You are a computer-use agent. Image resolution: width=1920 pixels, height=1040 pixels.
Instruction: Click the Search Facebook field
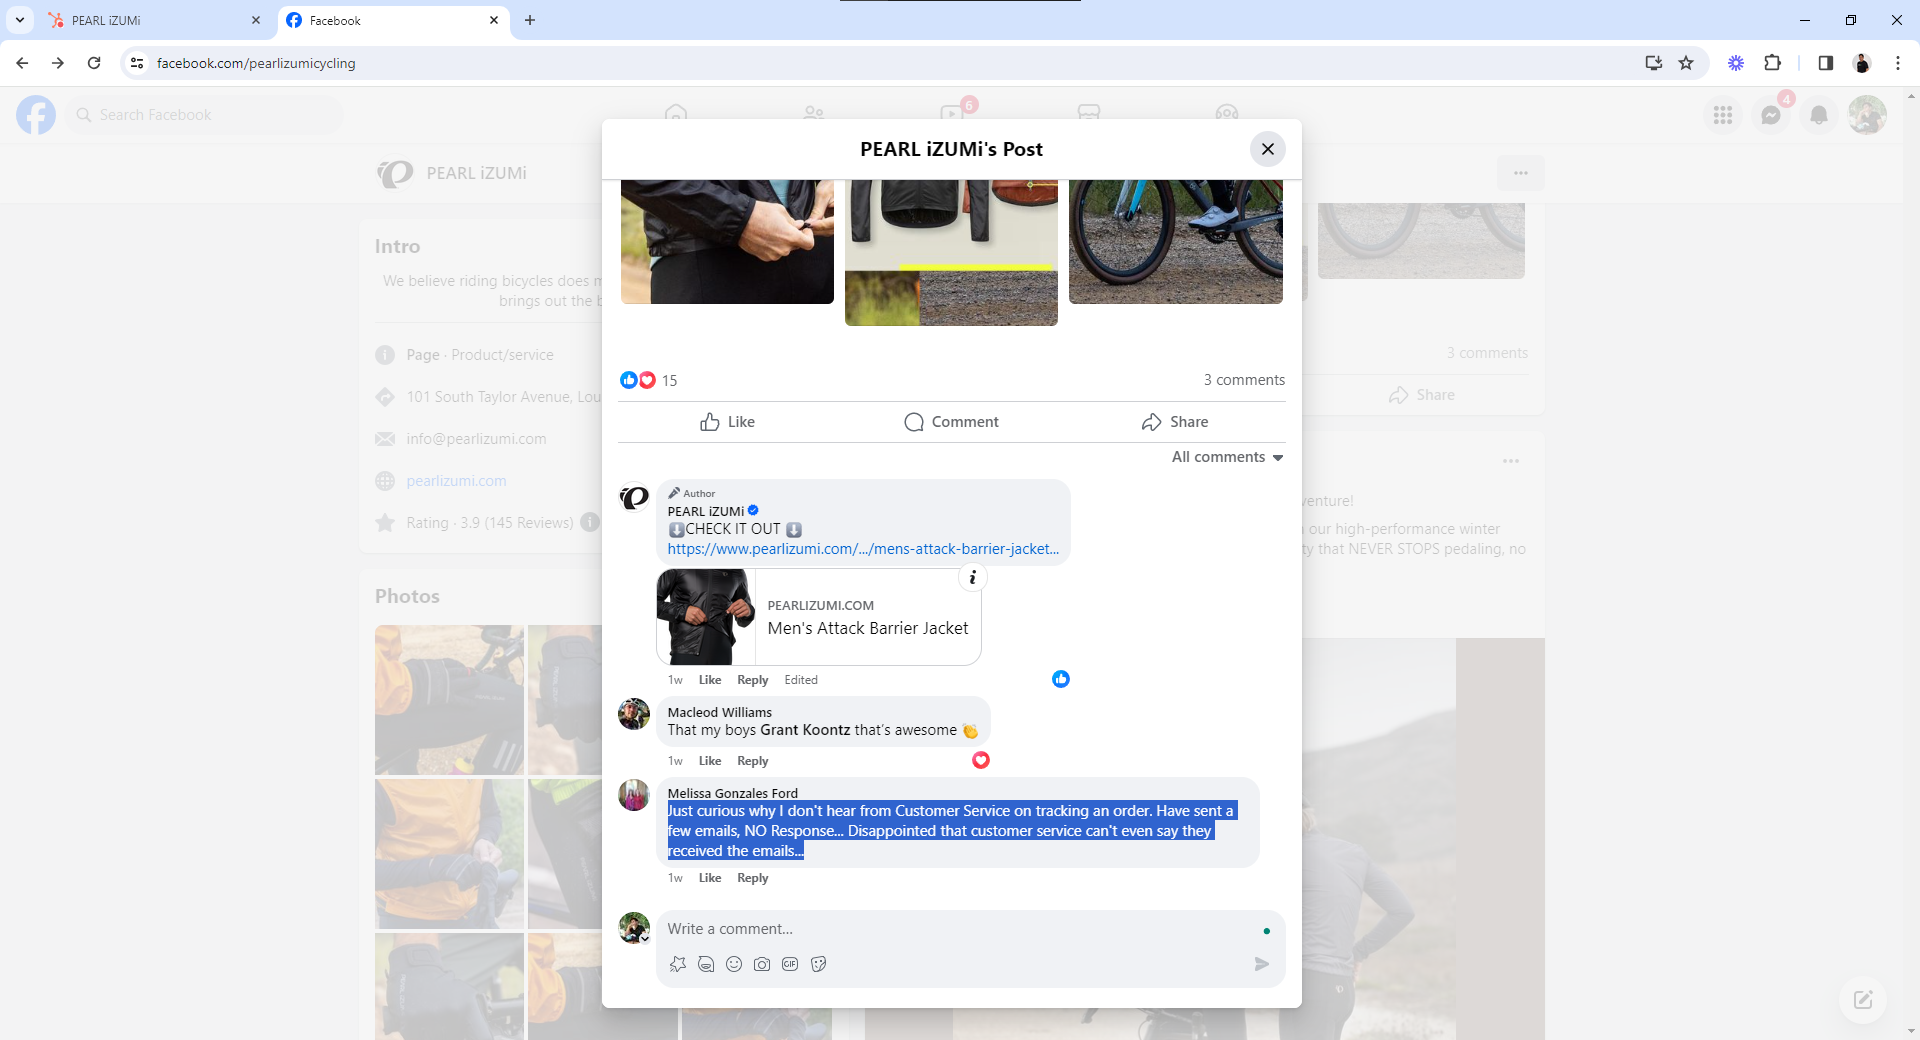pos(205,115)
